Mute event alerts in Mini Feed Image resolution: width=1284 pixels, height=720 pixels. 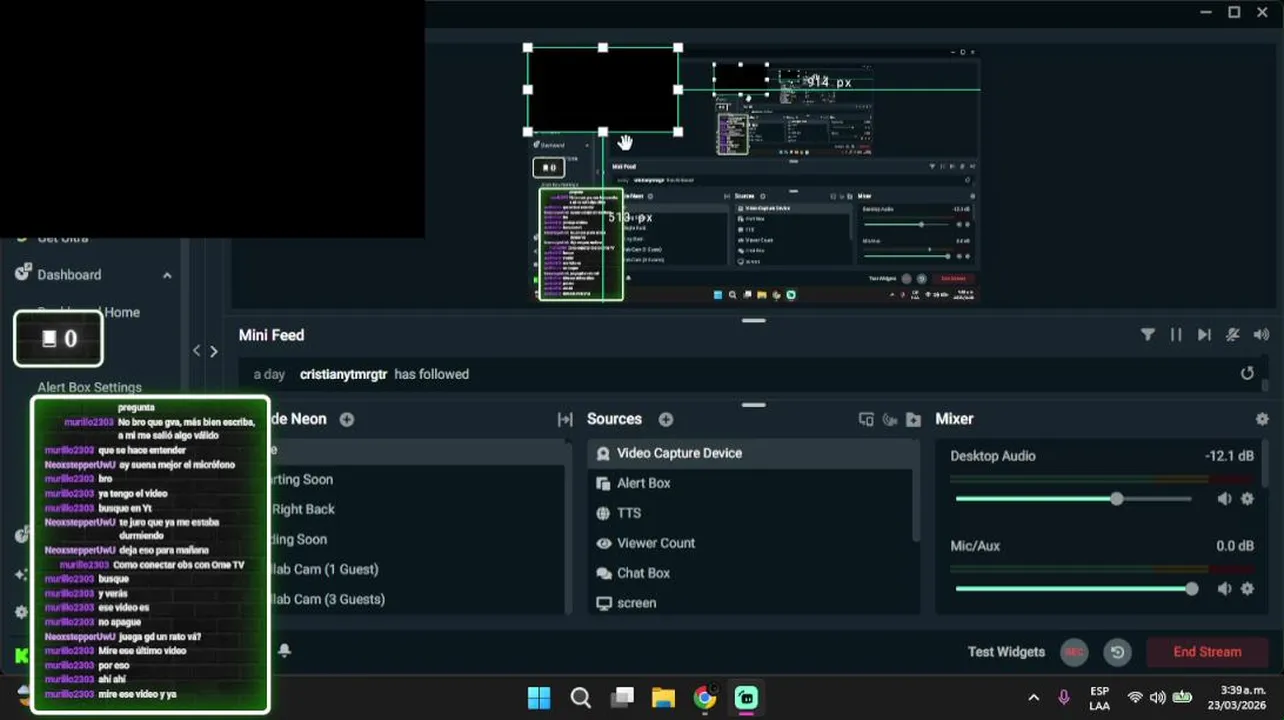[x=1233, y=335]
